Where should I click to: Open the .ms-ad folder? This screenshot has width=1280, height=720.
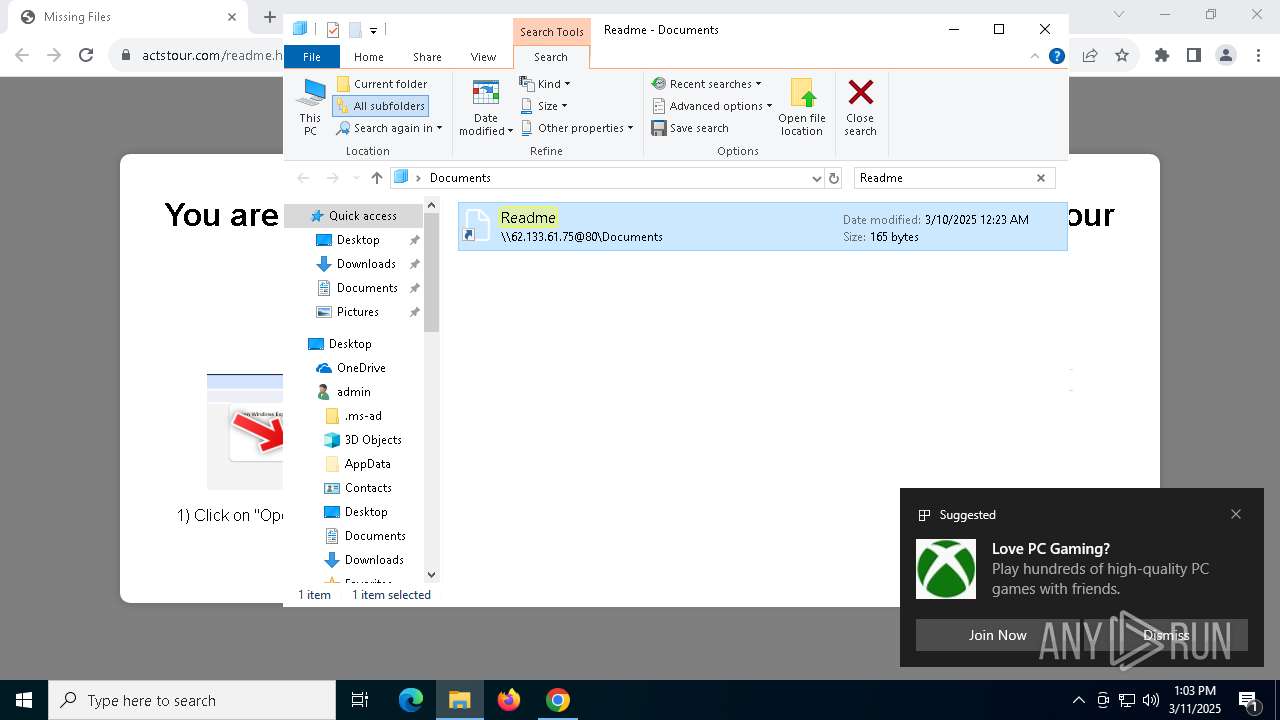coord(362,416)
